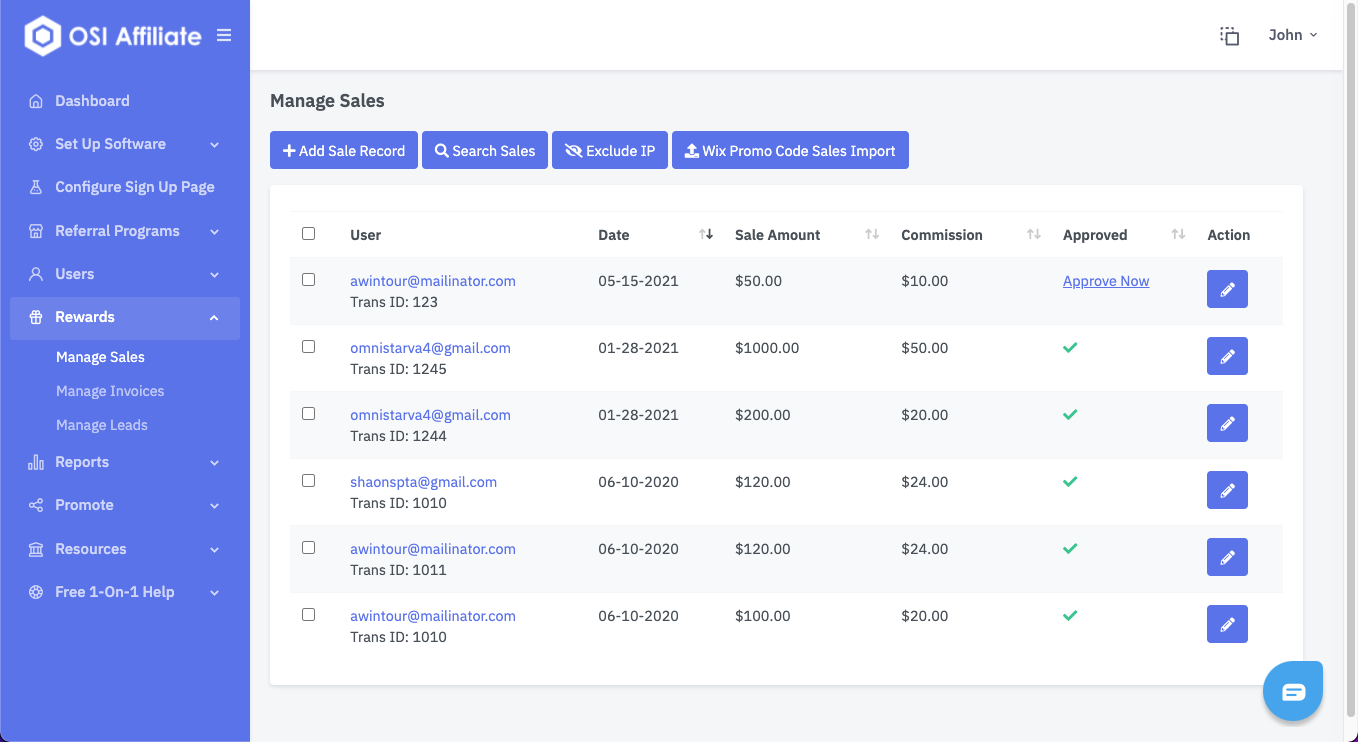Edit the Trans ID 123 sale record
Image resolution: width=1358 pixels, height=742 pixels.
coord(1227,289)
